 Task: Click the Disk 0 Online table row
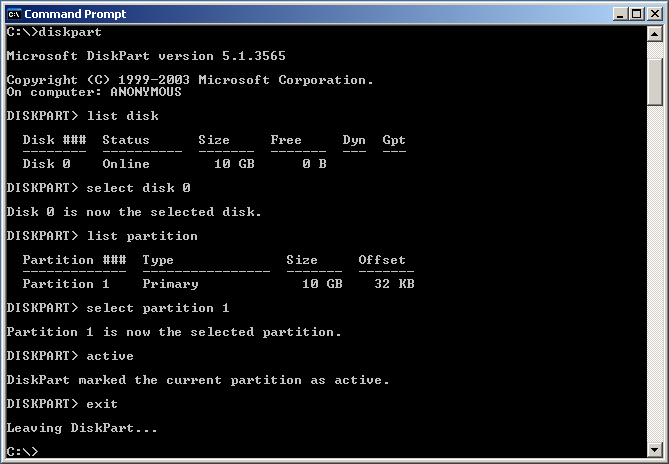click(174, 164)
